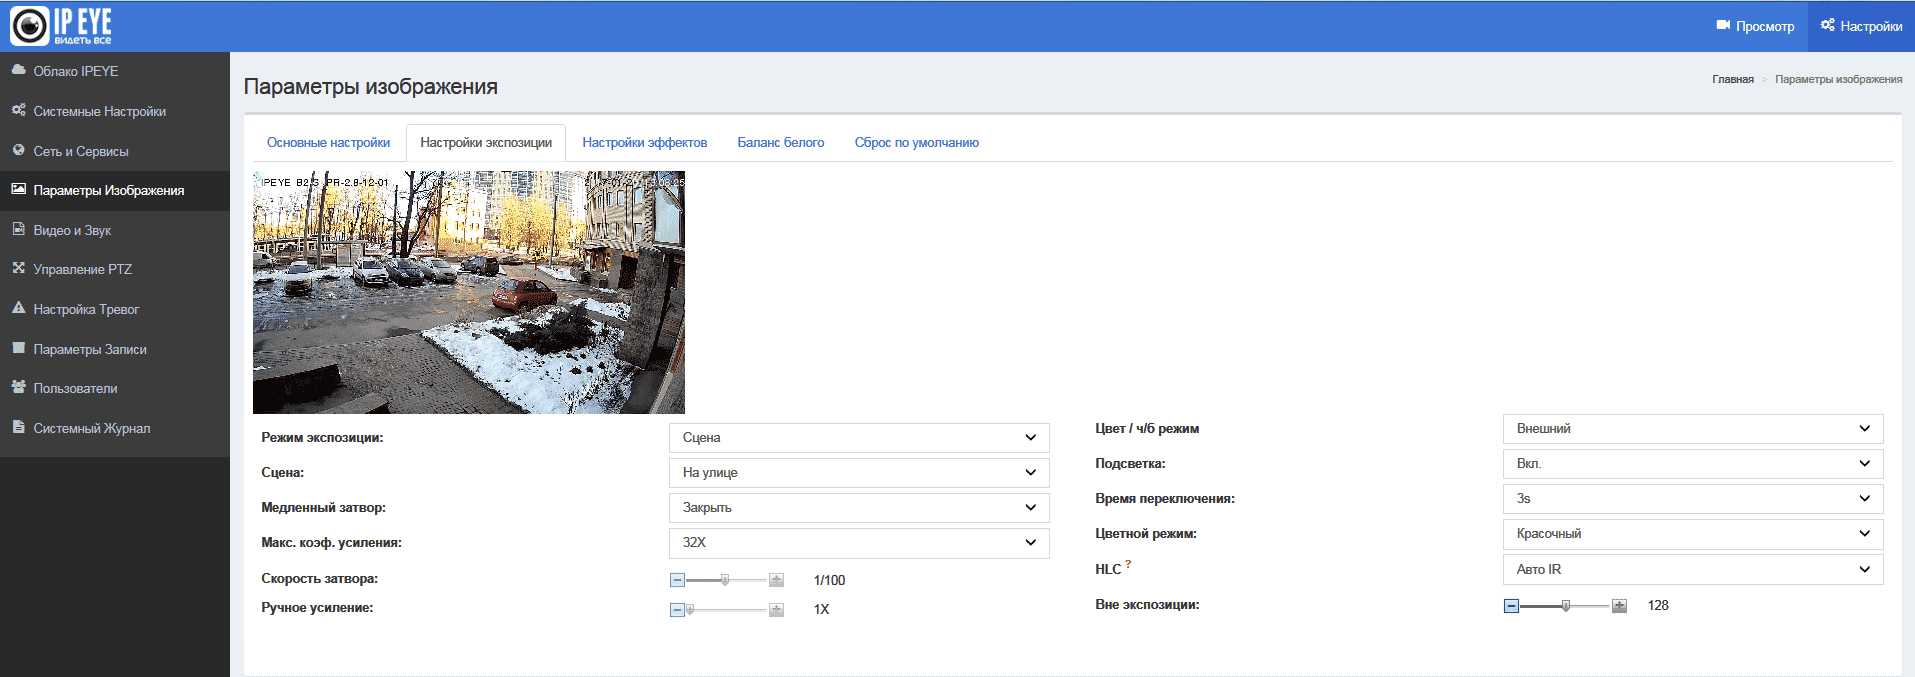
Task: Click the IP EYE logo
Action: (61, 26)
